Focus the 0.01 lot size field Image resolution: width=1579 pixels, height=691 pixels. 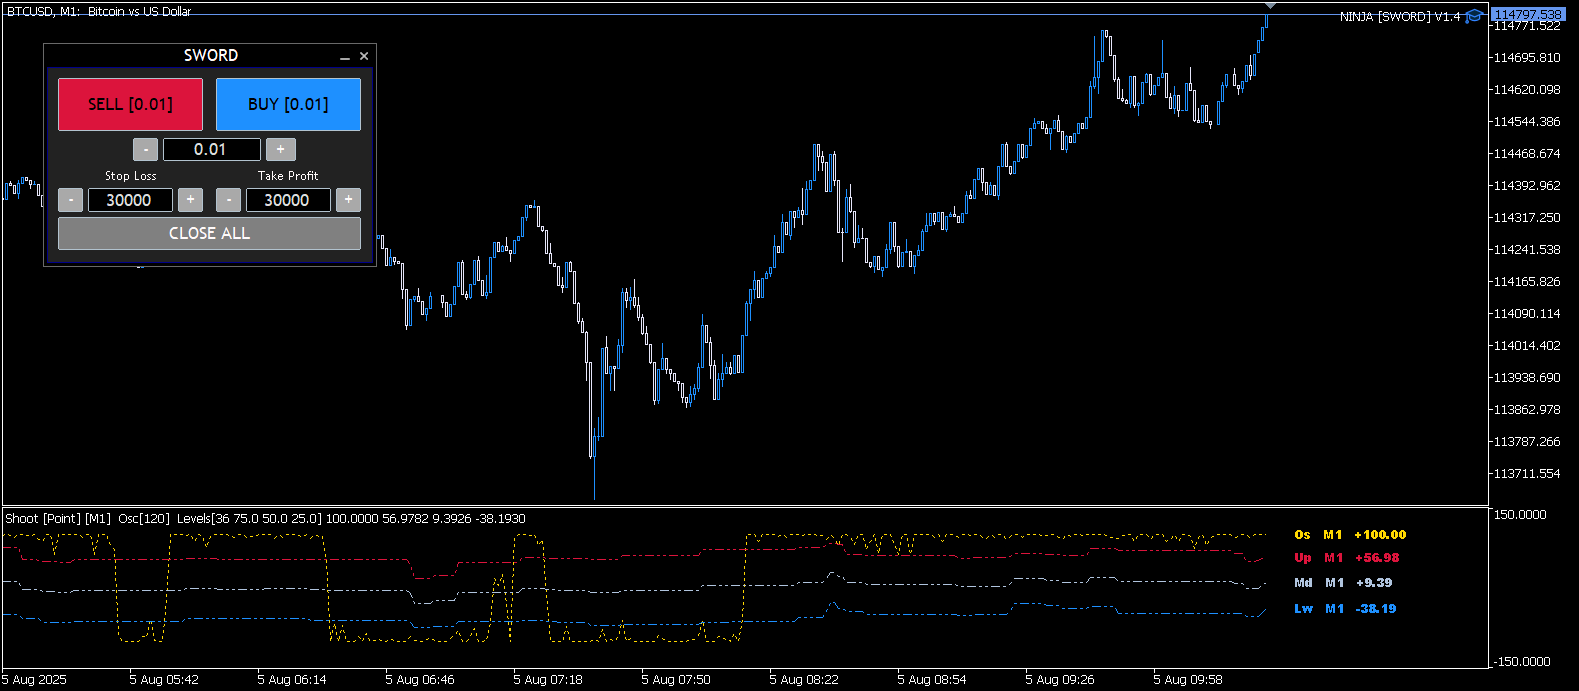[211, 149]
